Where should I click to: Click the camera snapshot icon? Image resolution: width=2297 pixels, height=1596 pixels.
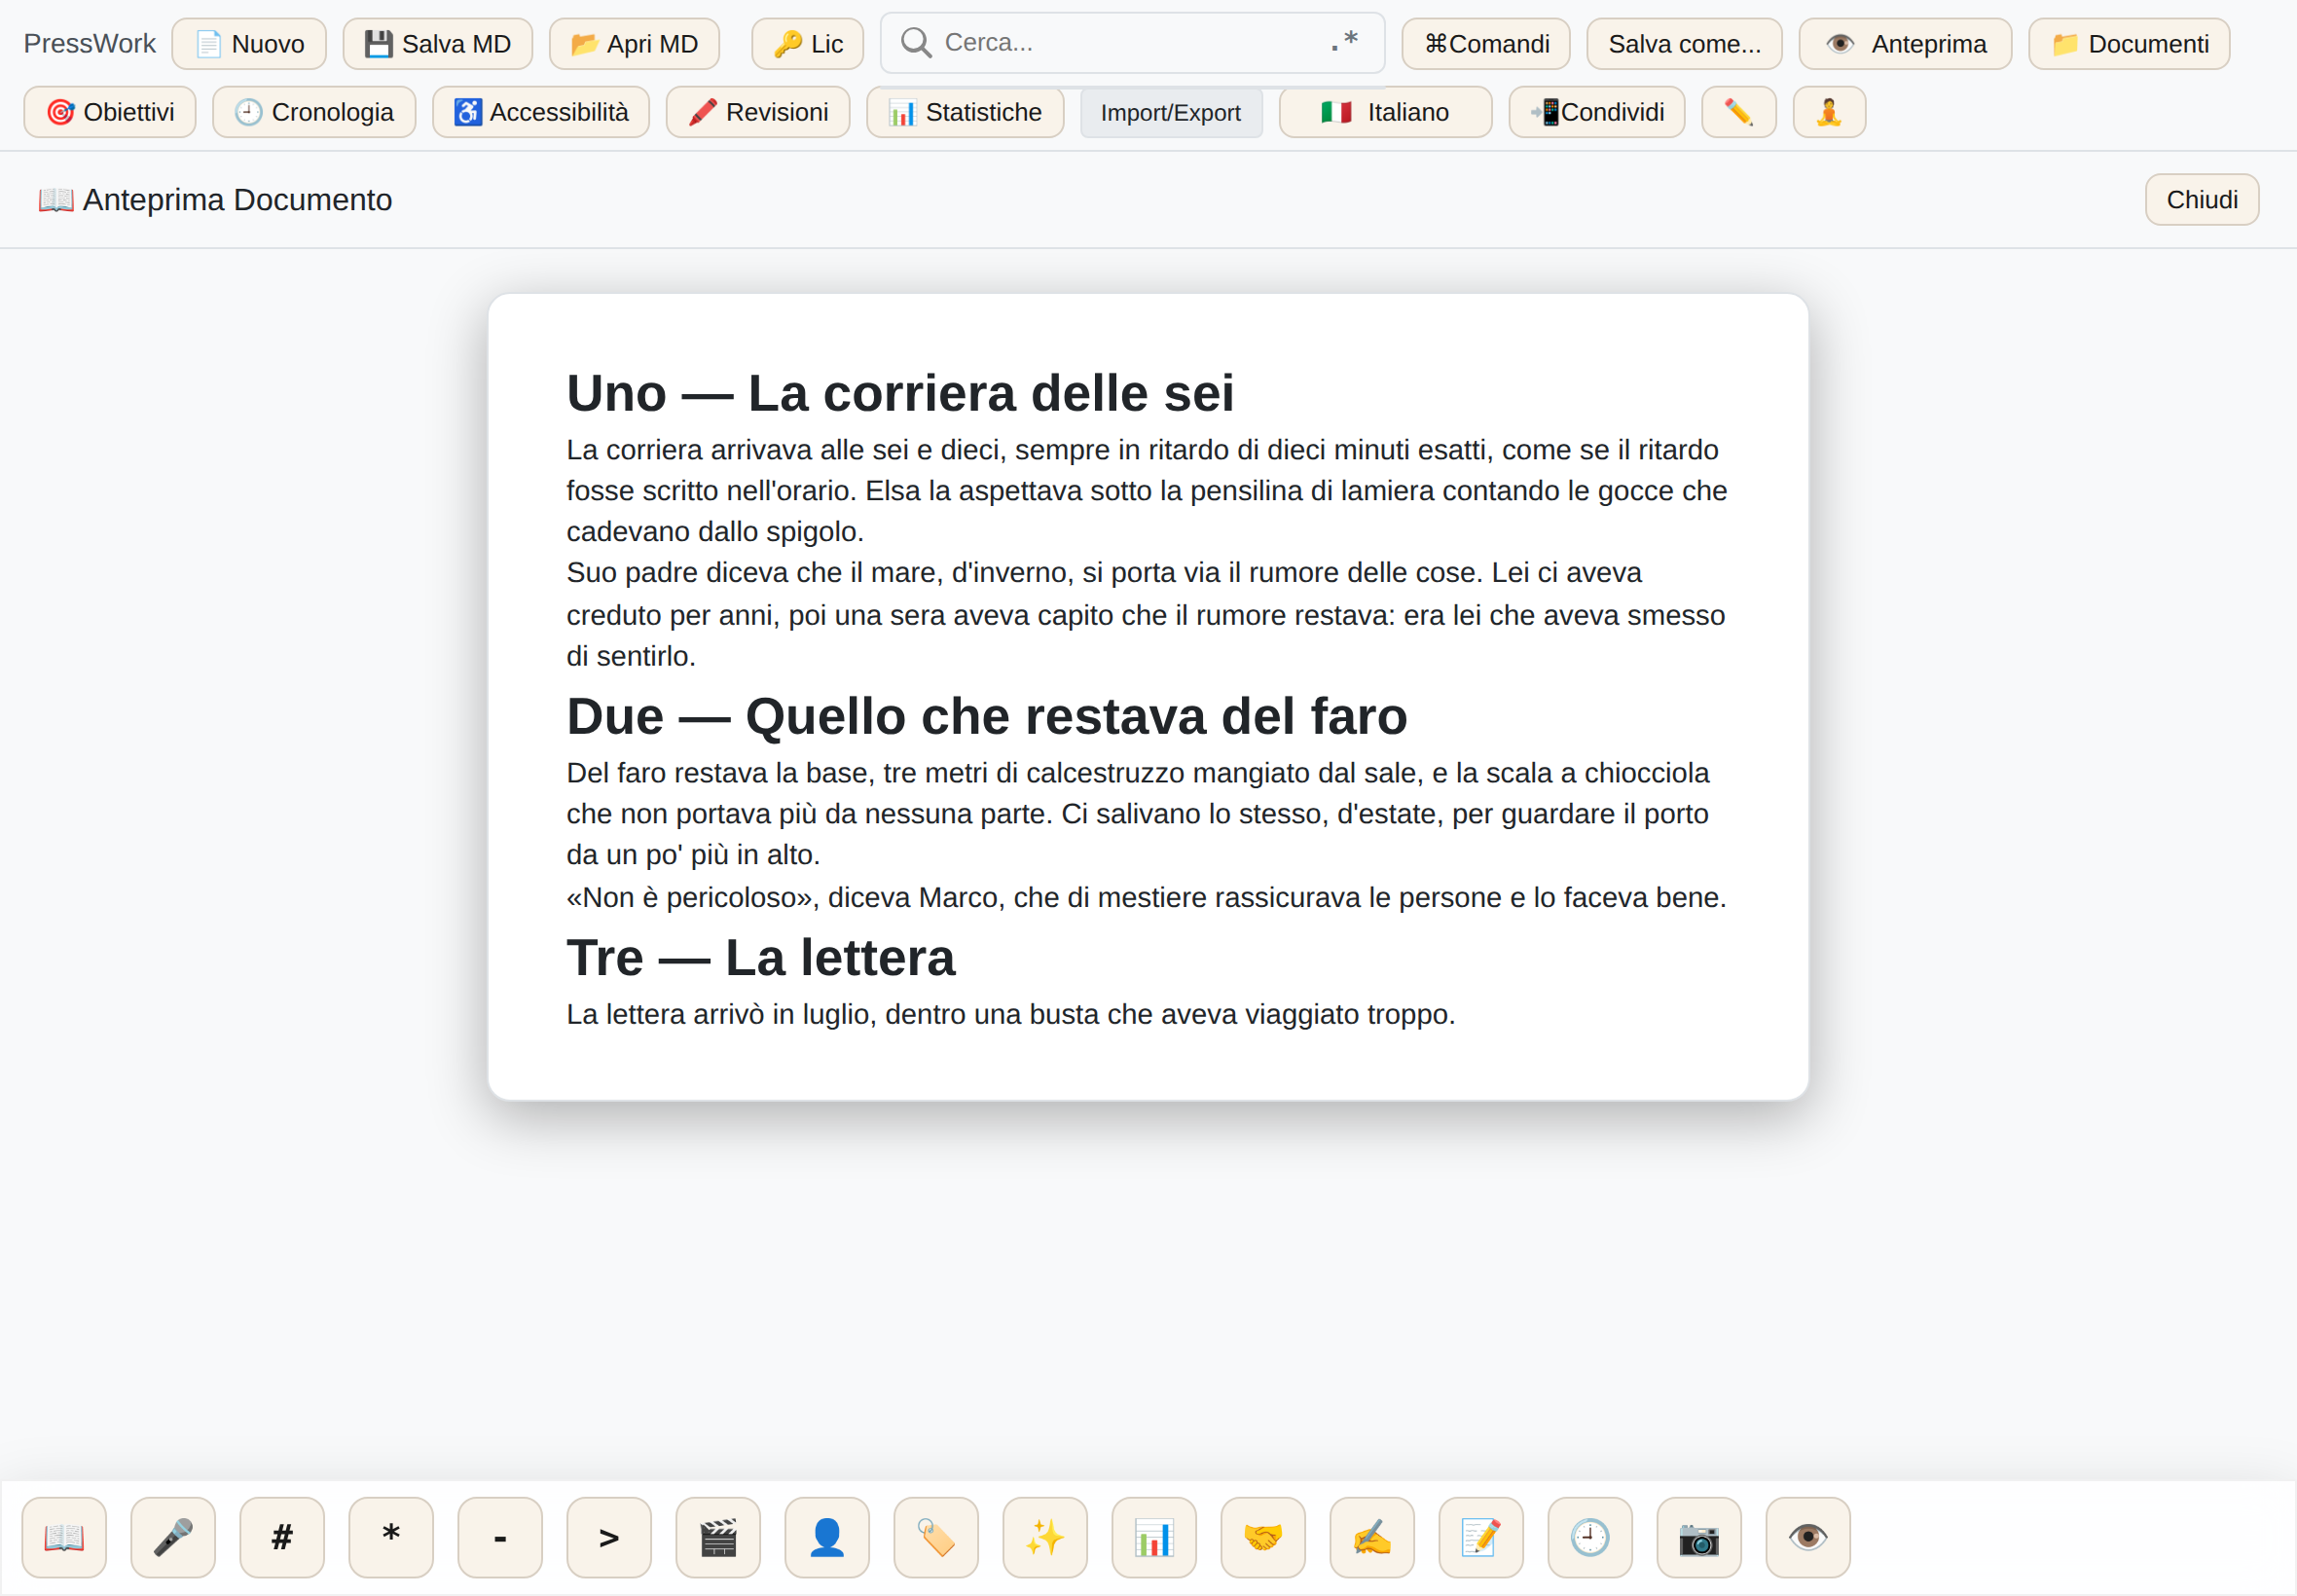1699,1537
